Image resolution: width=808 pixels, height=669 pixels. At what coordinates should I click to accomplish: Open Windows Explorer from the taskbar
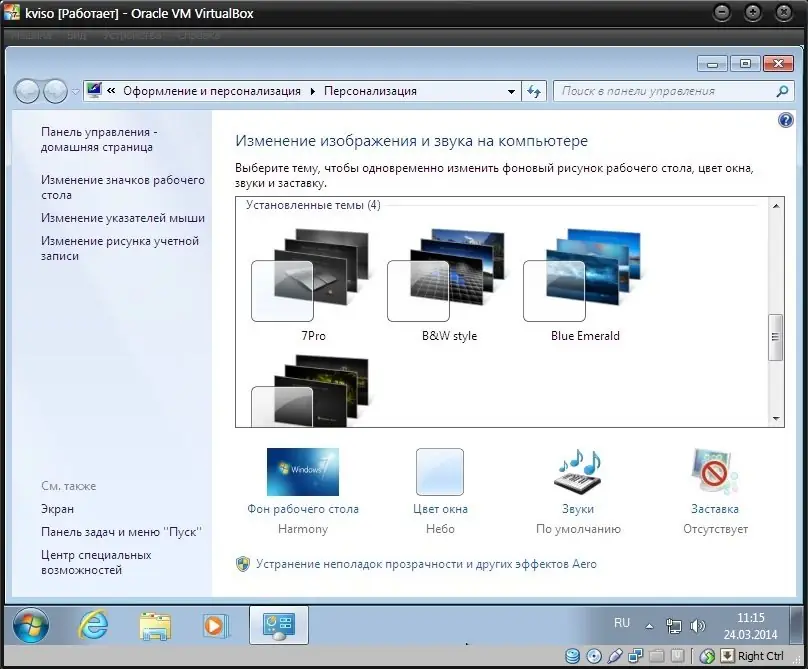tap(155, 624)
